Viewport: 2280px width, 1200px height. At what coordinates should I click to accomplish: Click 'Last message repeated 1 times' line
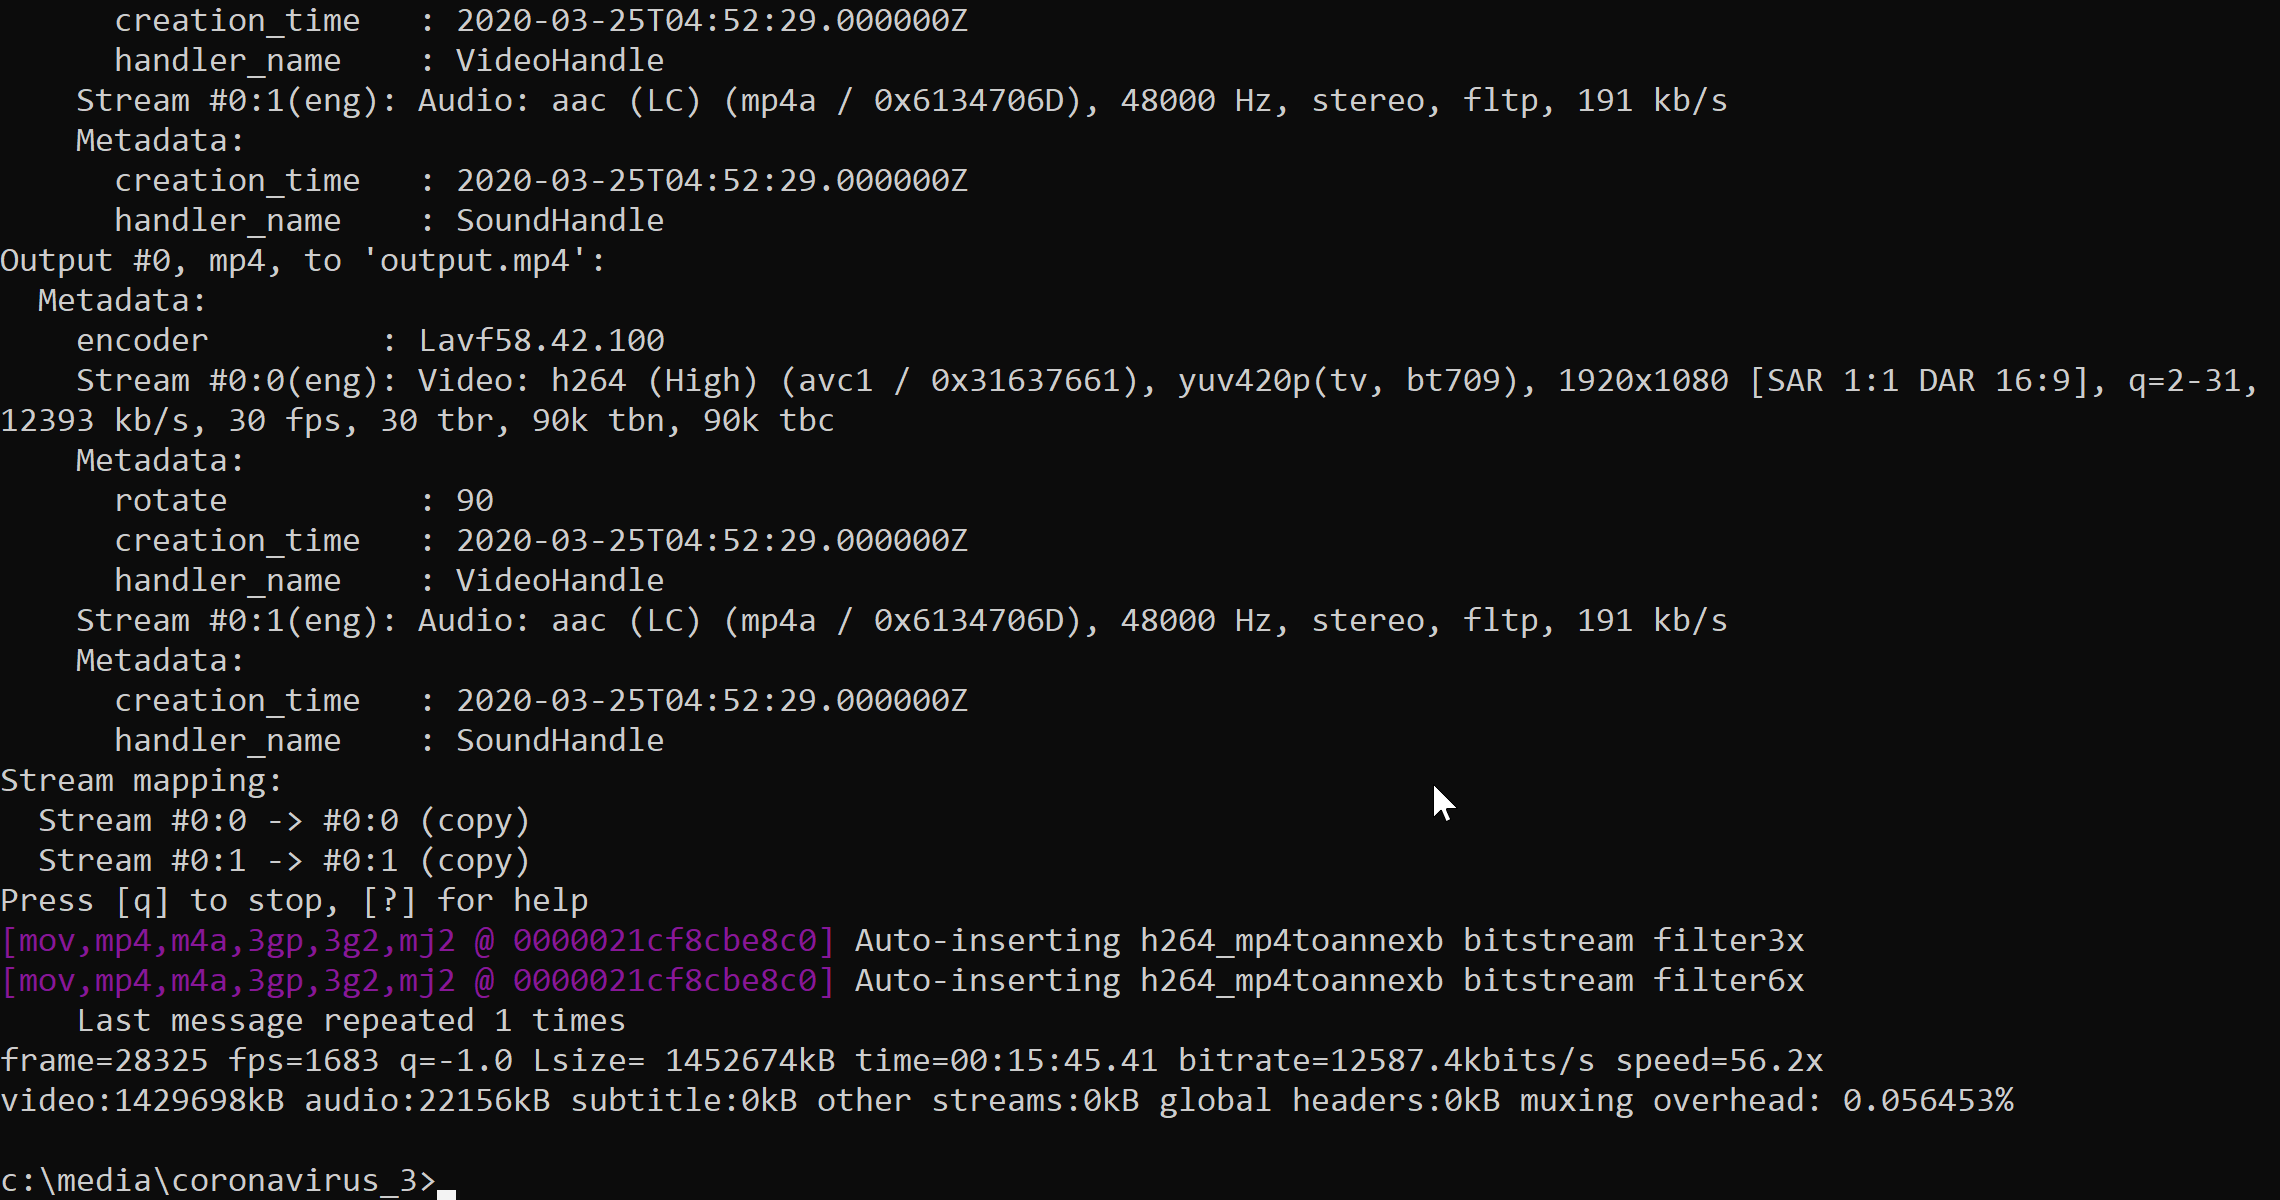351,1021
